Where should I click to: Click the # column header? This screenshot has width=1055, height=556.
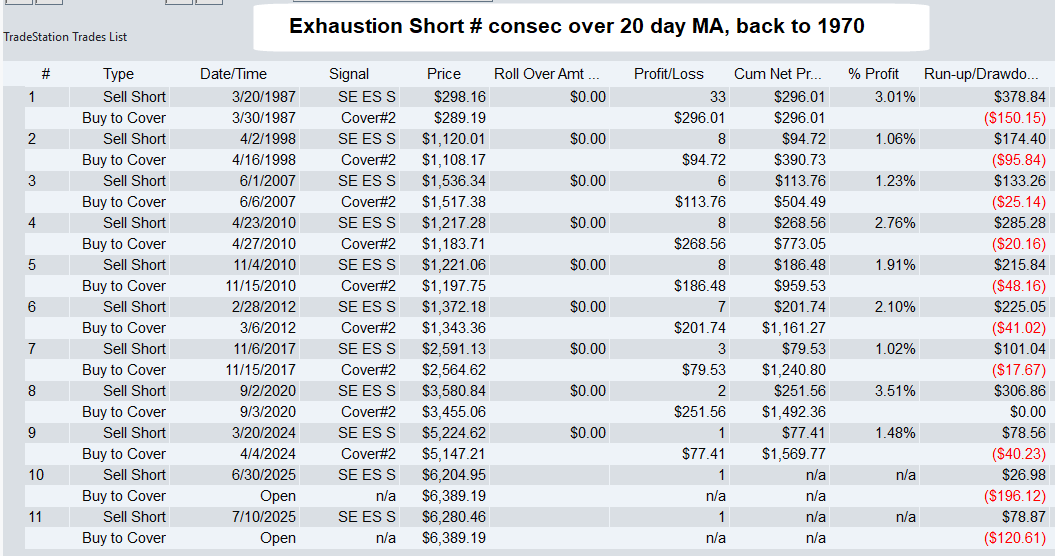pos(46,74)
